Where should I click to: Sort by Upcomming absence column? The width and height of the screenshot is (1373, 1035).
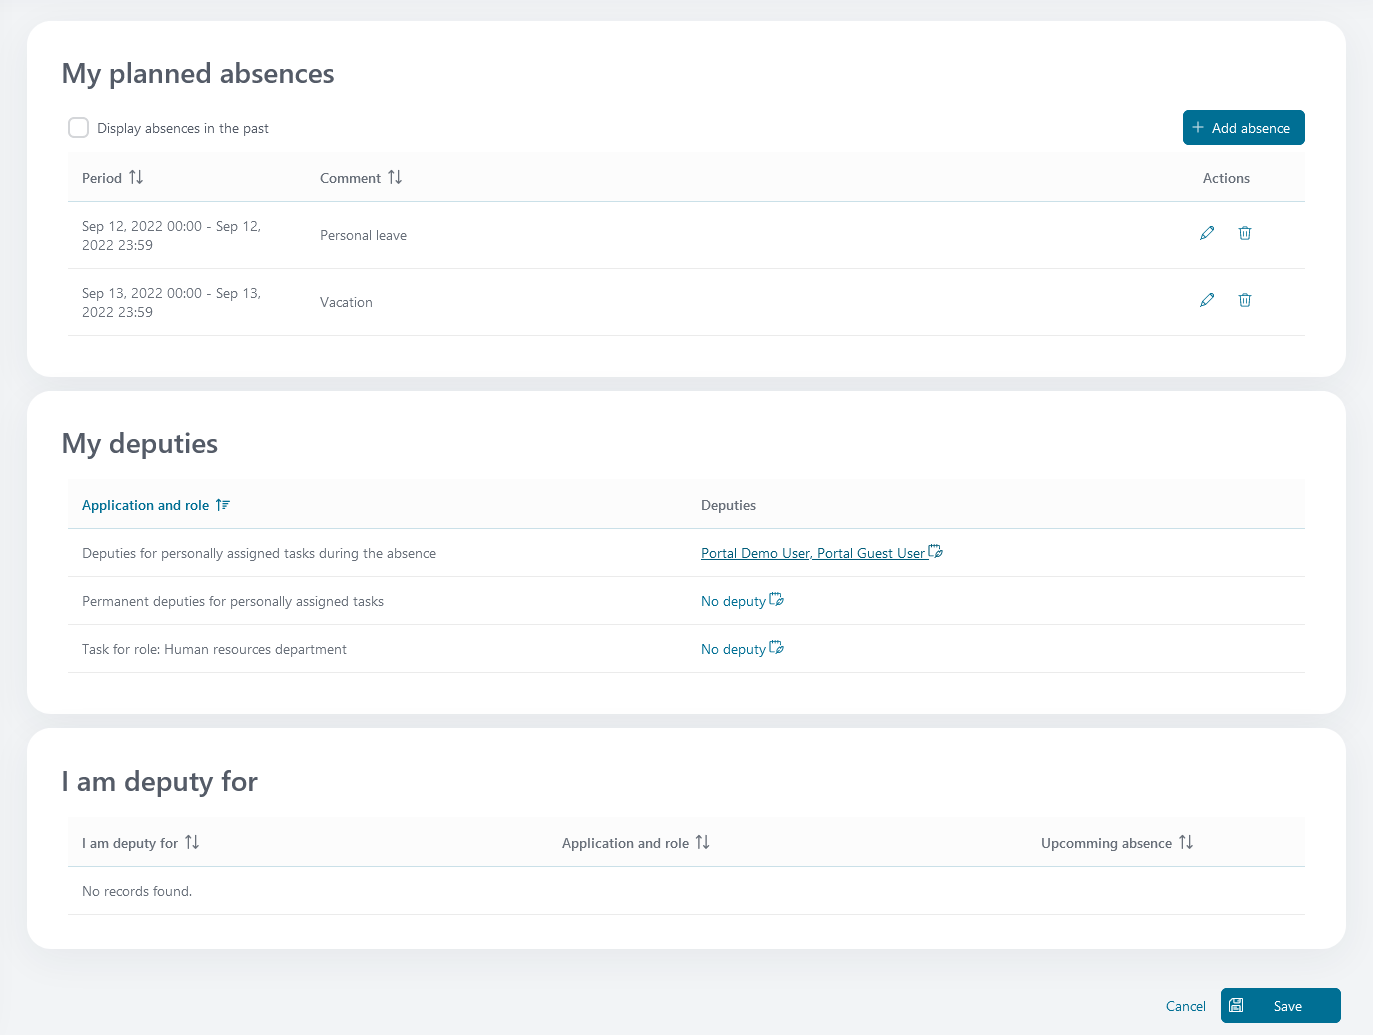point(1186,842)
